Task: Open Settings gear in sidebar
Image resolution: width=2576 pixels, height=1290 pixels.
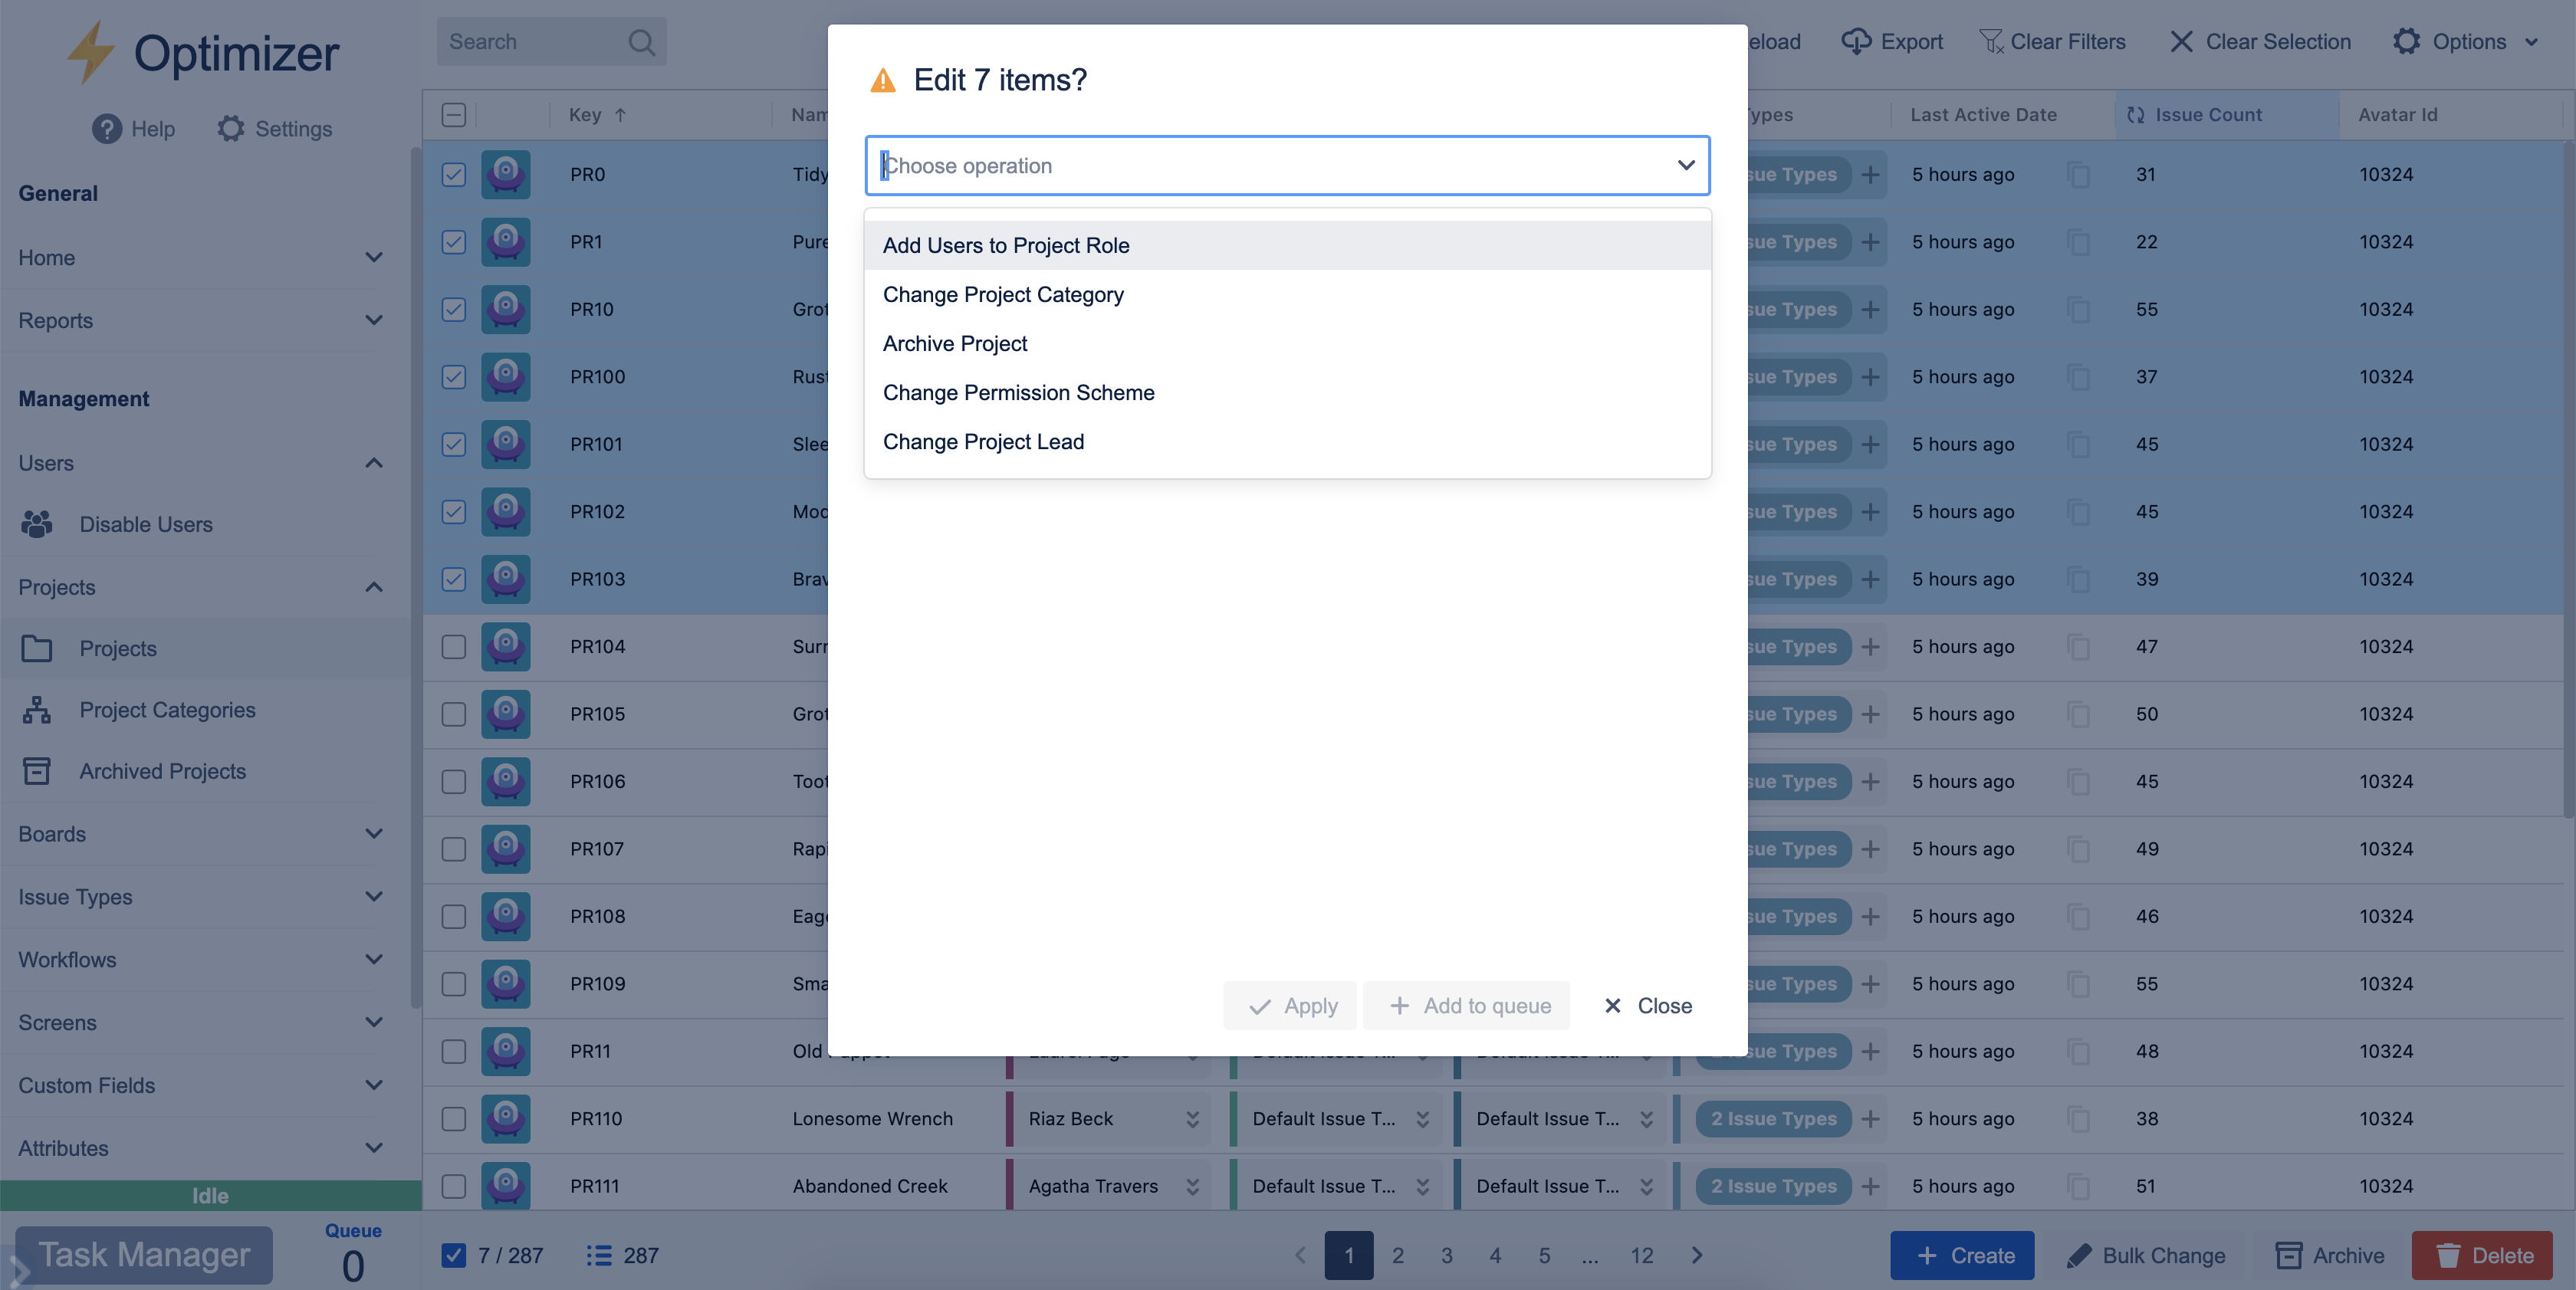Action: tap(231, 129)
